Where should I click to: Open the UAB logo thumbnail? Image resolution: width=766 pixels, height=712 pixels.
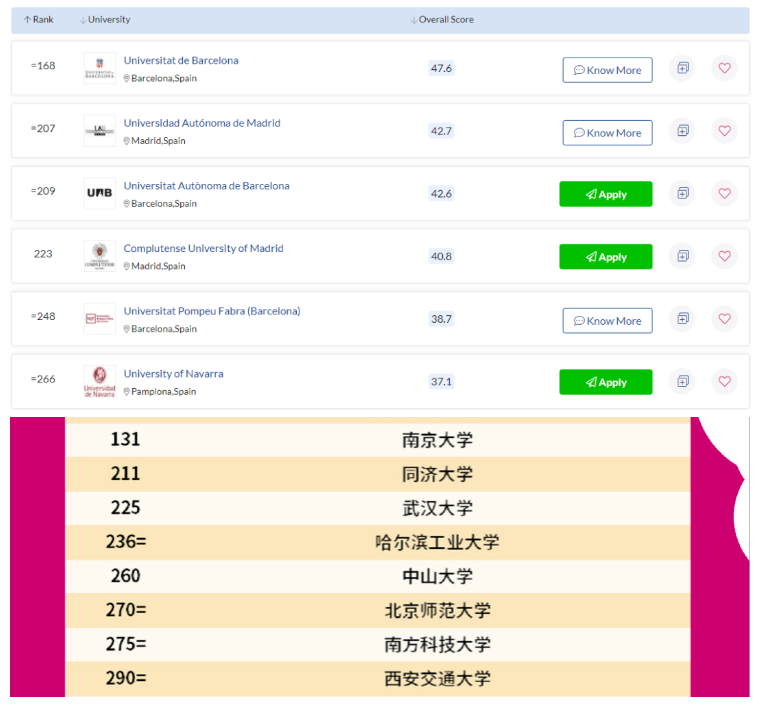[100, 193]
